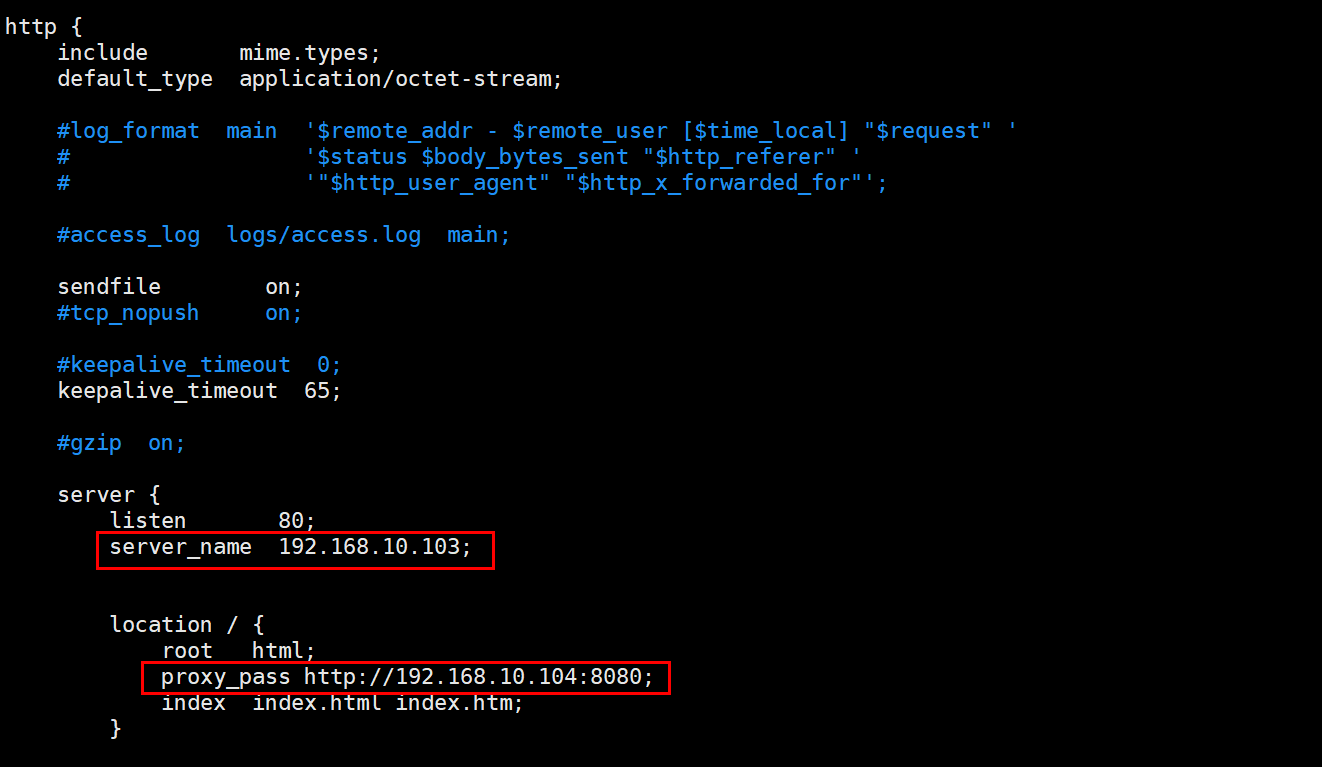Screen dimensions: 1322x767
Task: Click the proxy_pass http://192.168.10.104:8080 line
Action: (x=407, y=677)
